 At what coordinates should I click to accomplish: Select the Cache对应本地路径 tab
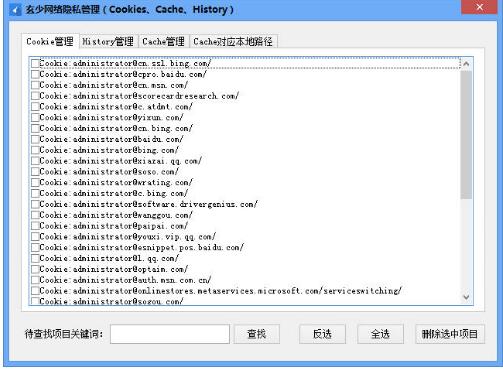[x=233, y=42]
